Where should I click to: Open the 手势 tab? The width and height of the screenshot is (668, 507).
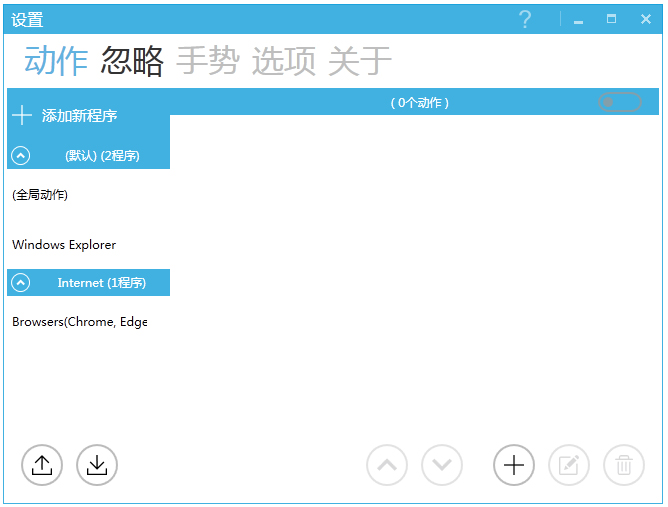pos(208,62)
